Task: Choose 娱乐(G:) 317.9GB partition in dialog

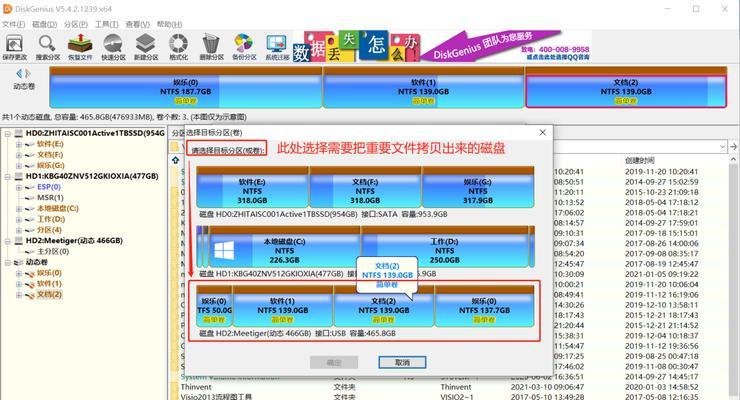Action: [x=478, y=187]
